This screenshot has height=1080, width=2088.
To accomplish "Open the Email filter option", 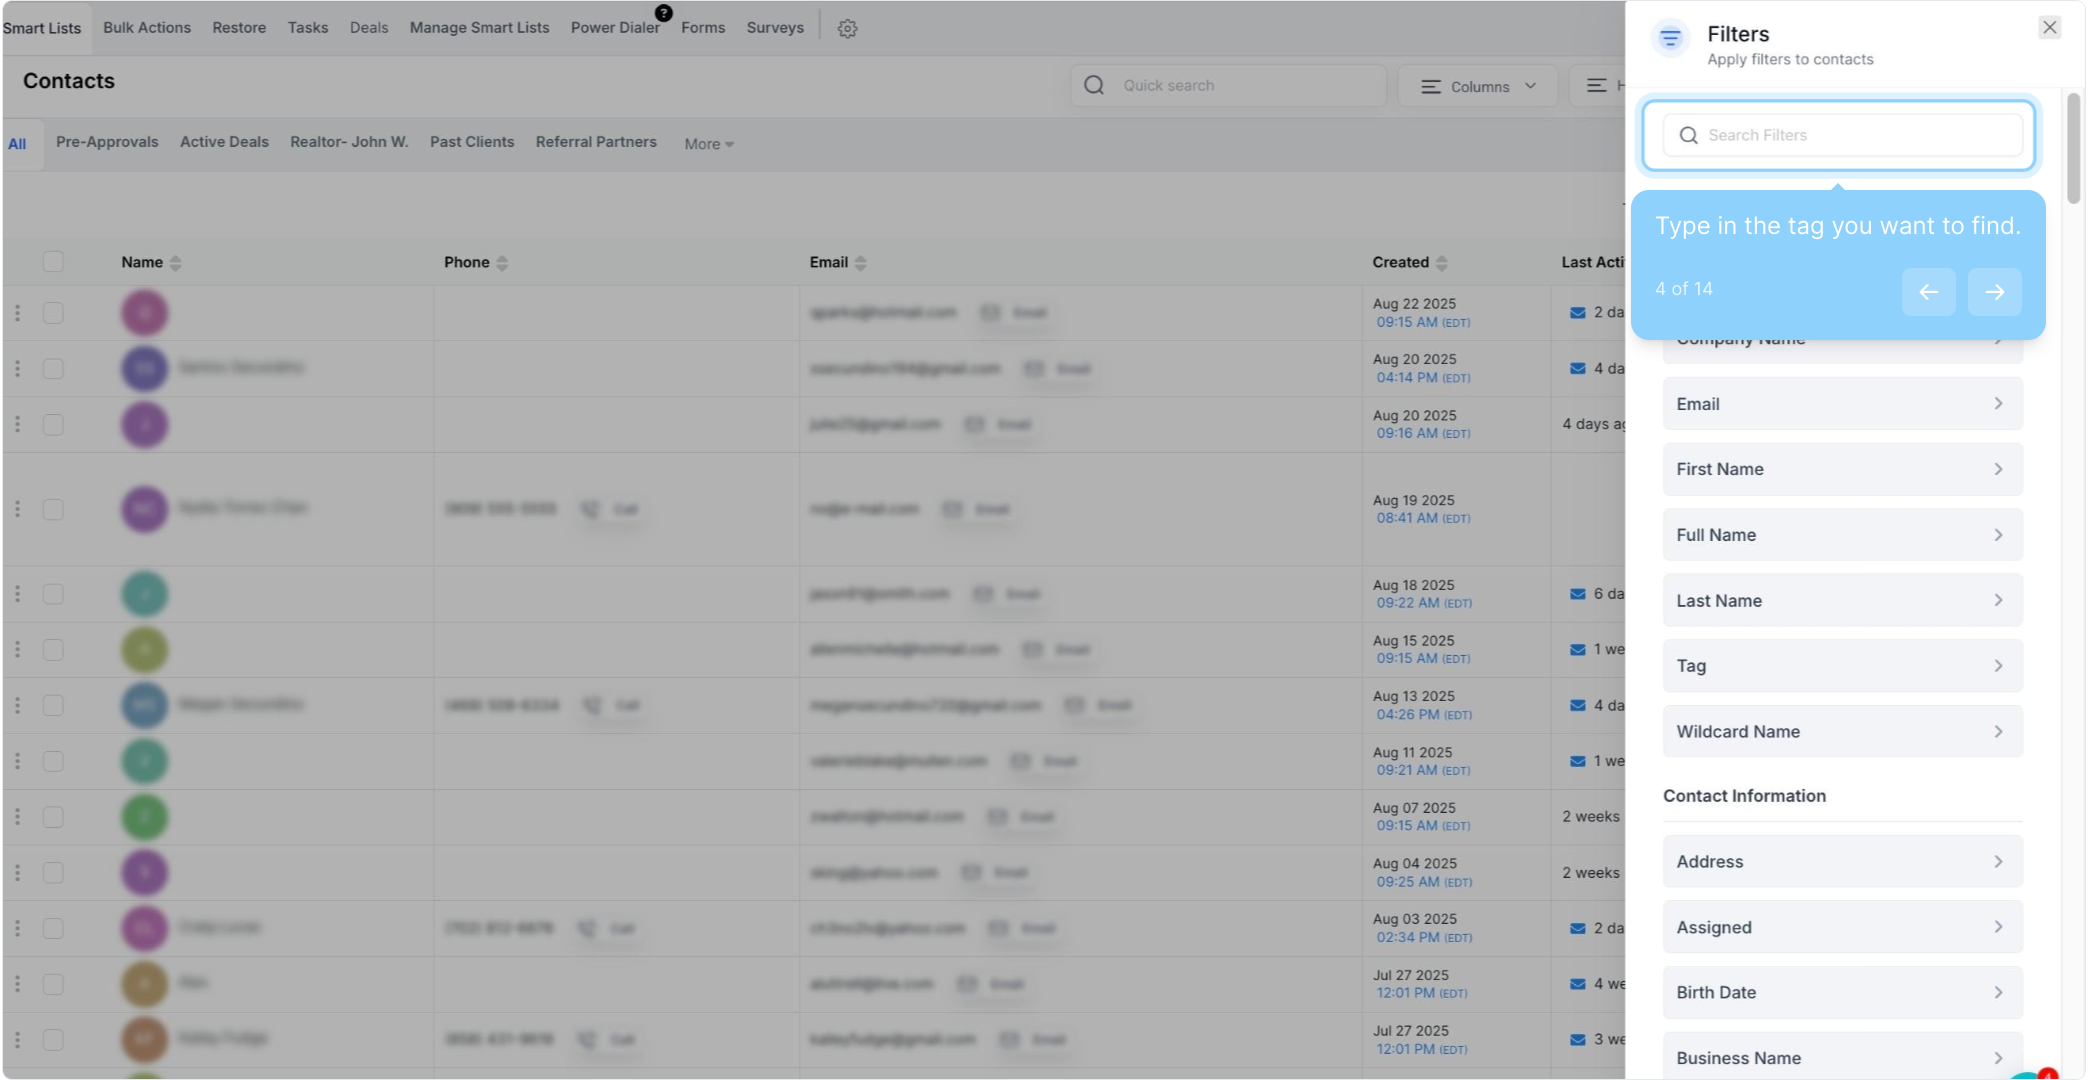I will tap(1841, 404).
